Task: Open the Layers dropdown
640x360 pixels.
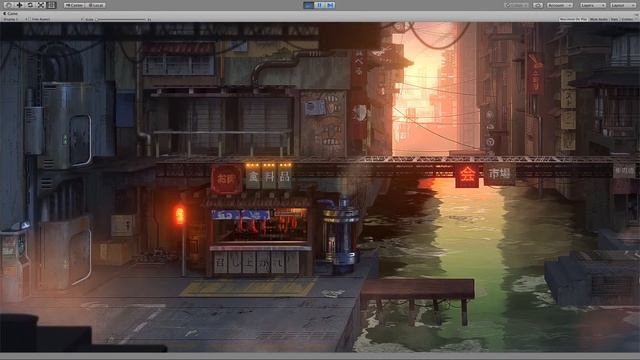Action: click(x=593, y=5)
